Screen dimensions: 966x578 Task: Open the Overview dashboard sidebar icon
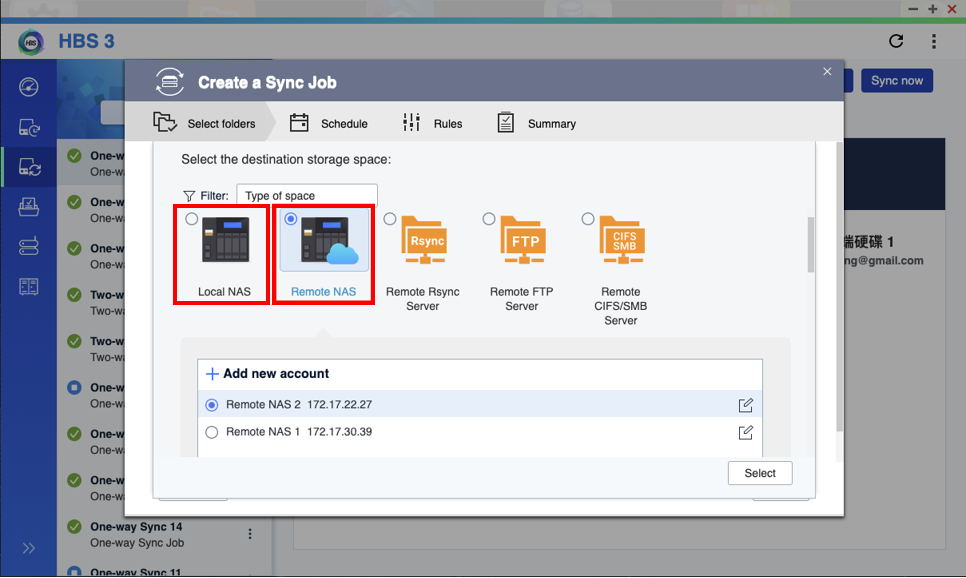tap(28, 87)
